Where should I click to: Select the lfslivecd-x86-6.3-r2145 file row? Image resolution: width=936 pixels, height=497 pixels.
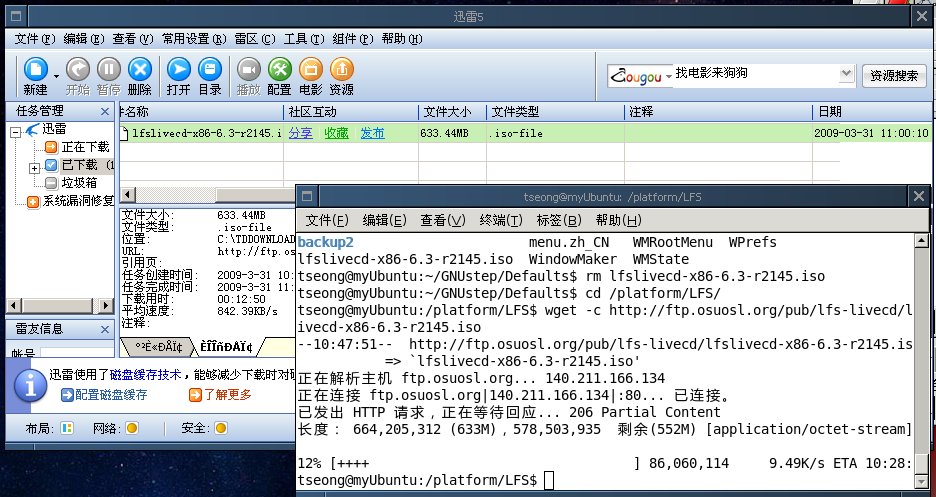525,133
